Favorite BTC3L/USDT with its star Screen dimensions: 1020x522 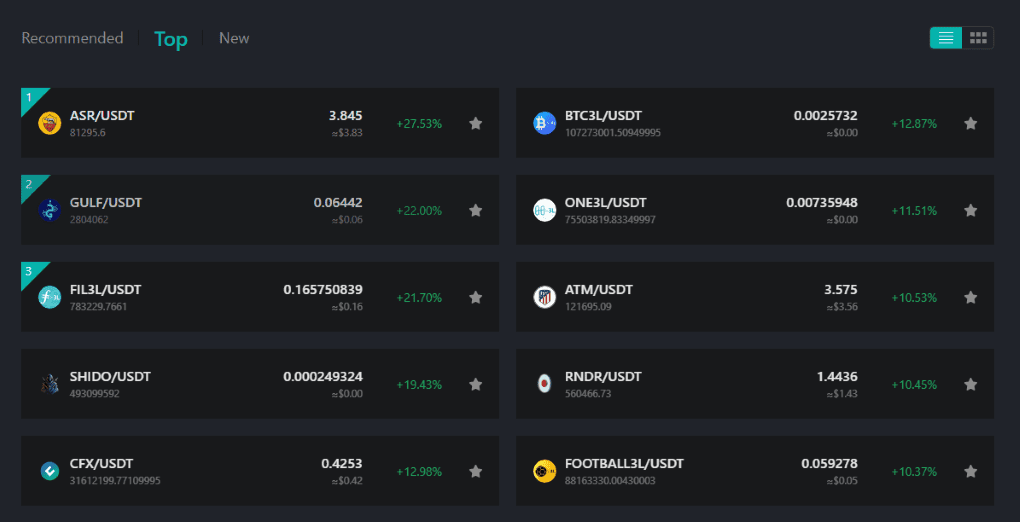(971, 123)
